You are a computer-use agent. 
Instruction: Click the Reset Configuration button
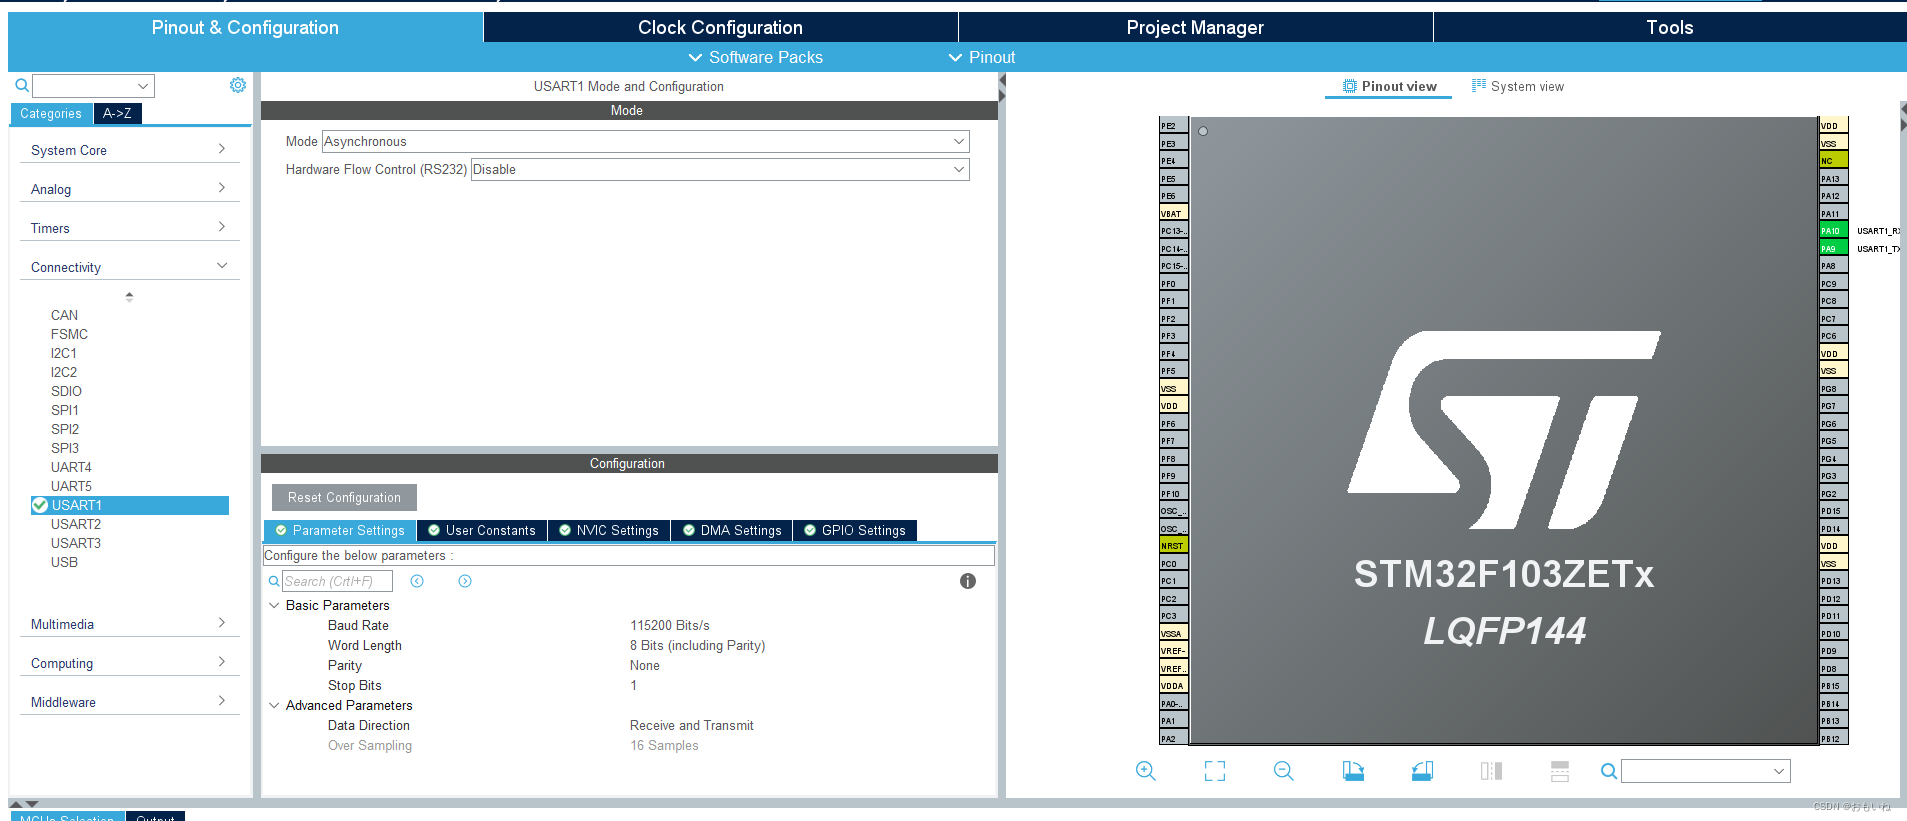coord(344,498)
